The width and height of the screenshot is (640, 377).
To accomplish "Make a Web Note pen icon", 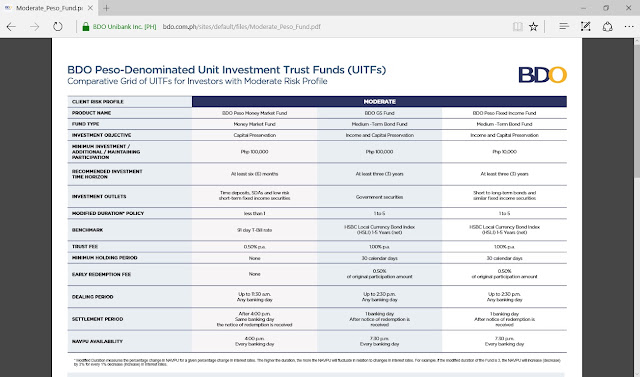I will (x=586, y=27).
